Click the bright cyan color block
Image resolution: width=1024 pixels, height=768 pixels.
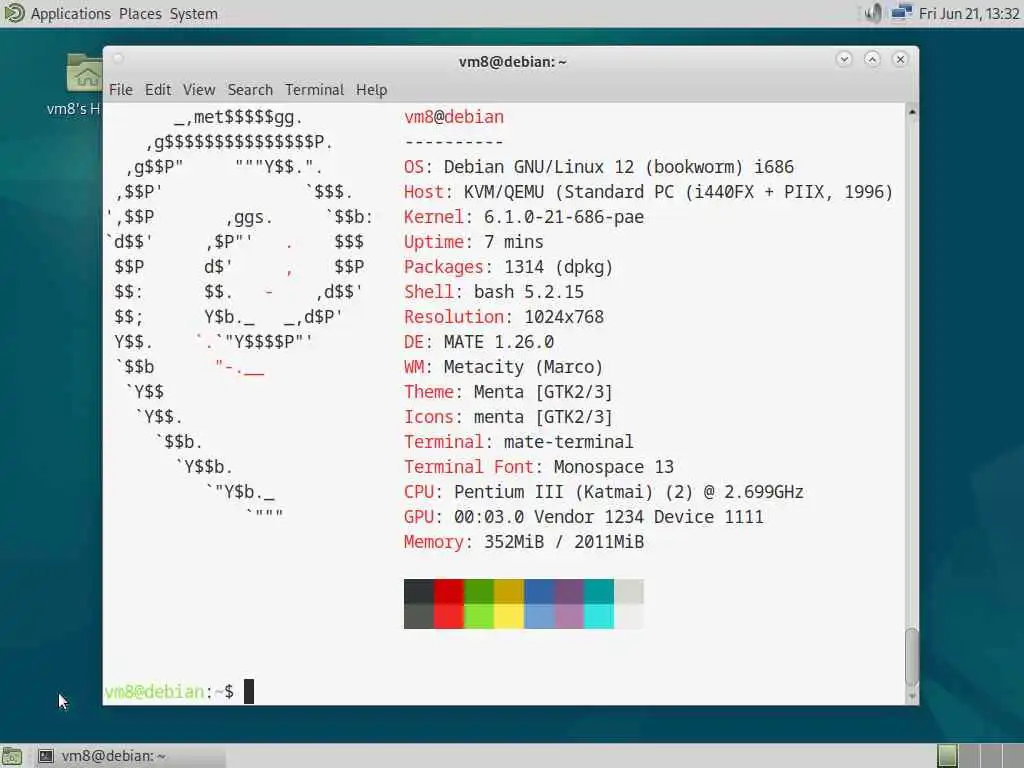(599, 616)
